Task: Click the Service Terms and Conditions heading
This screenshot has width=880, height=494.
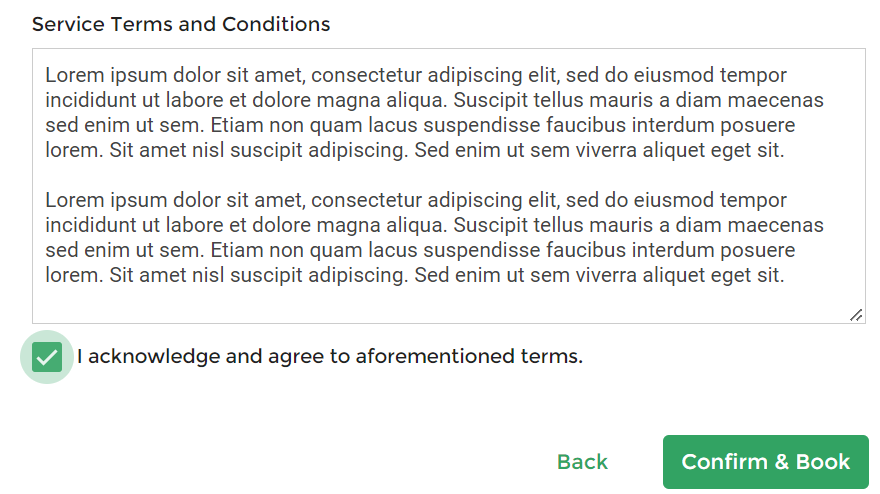Action: pyautogui.click(x=181, y=24)
